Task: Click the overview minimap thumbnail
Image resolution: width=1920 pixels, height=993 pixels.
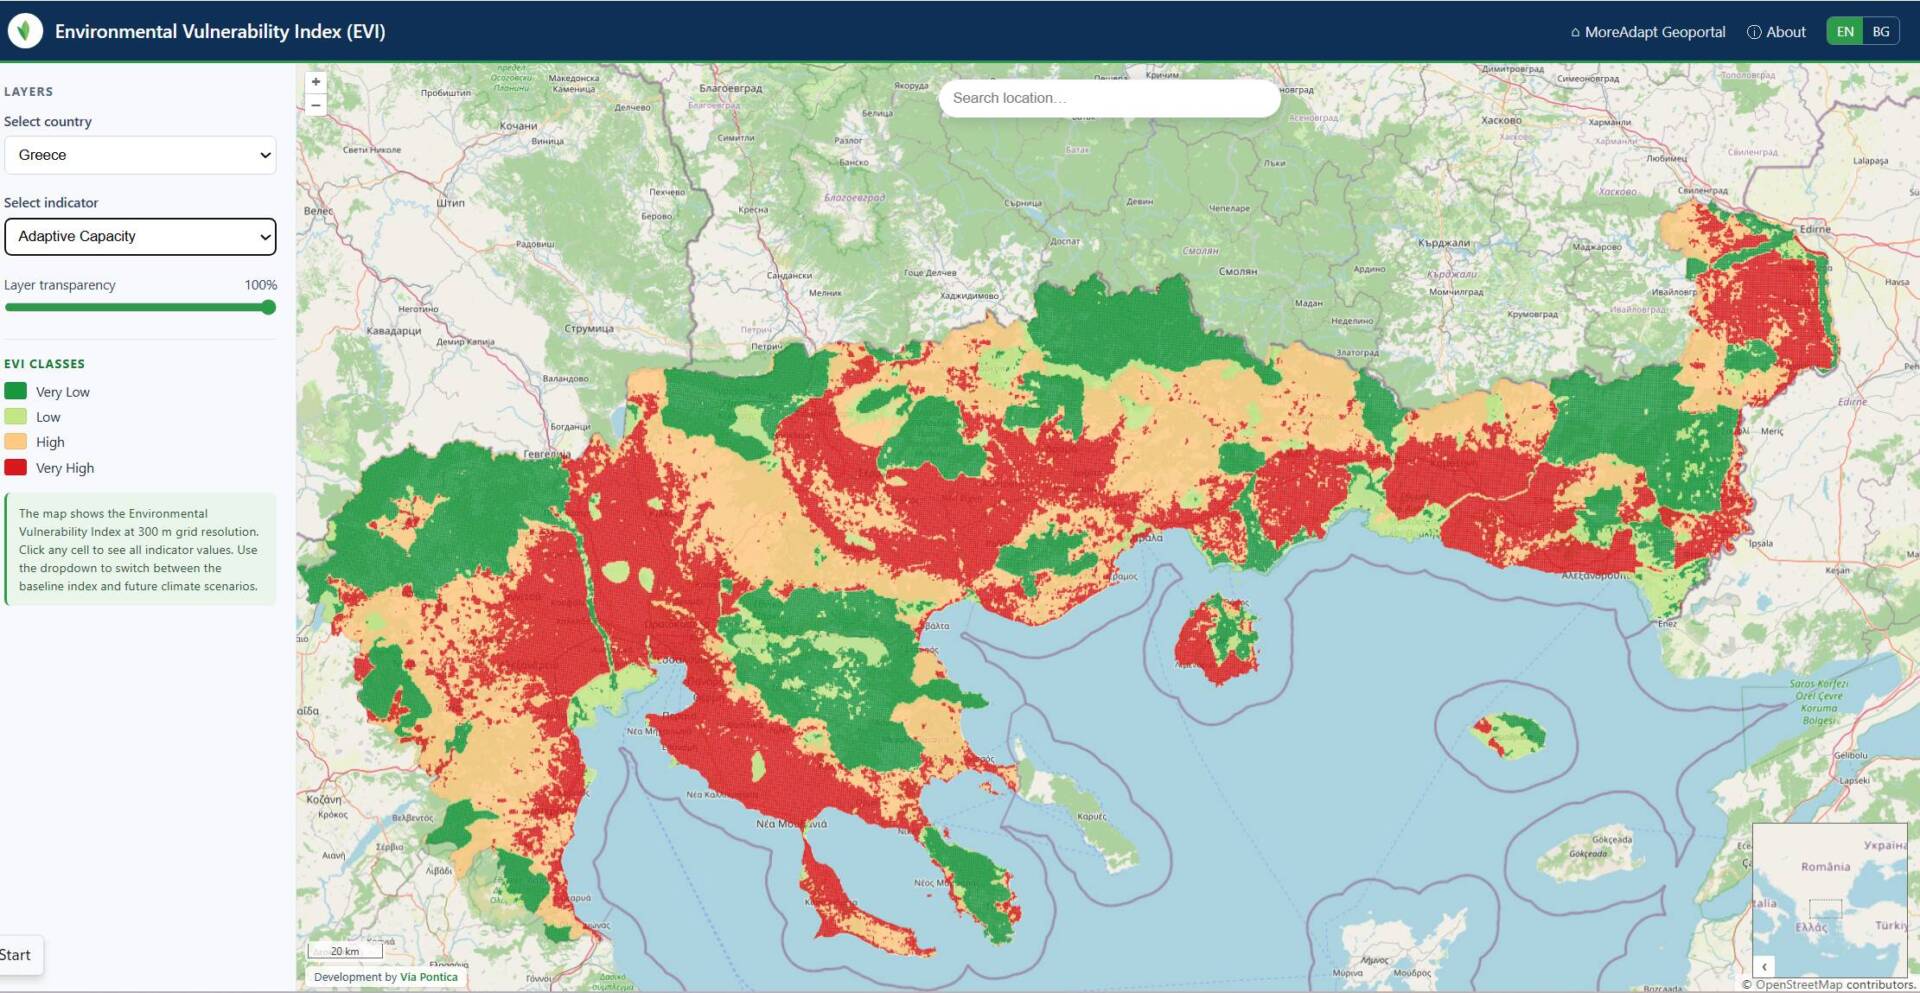Action: coord(1830,900)
